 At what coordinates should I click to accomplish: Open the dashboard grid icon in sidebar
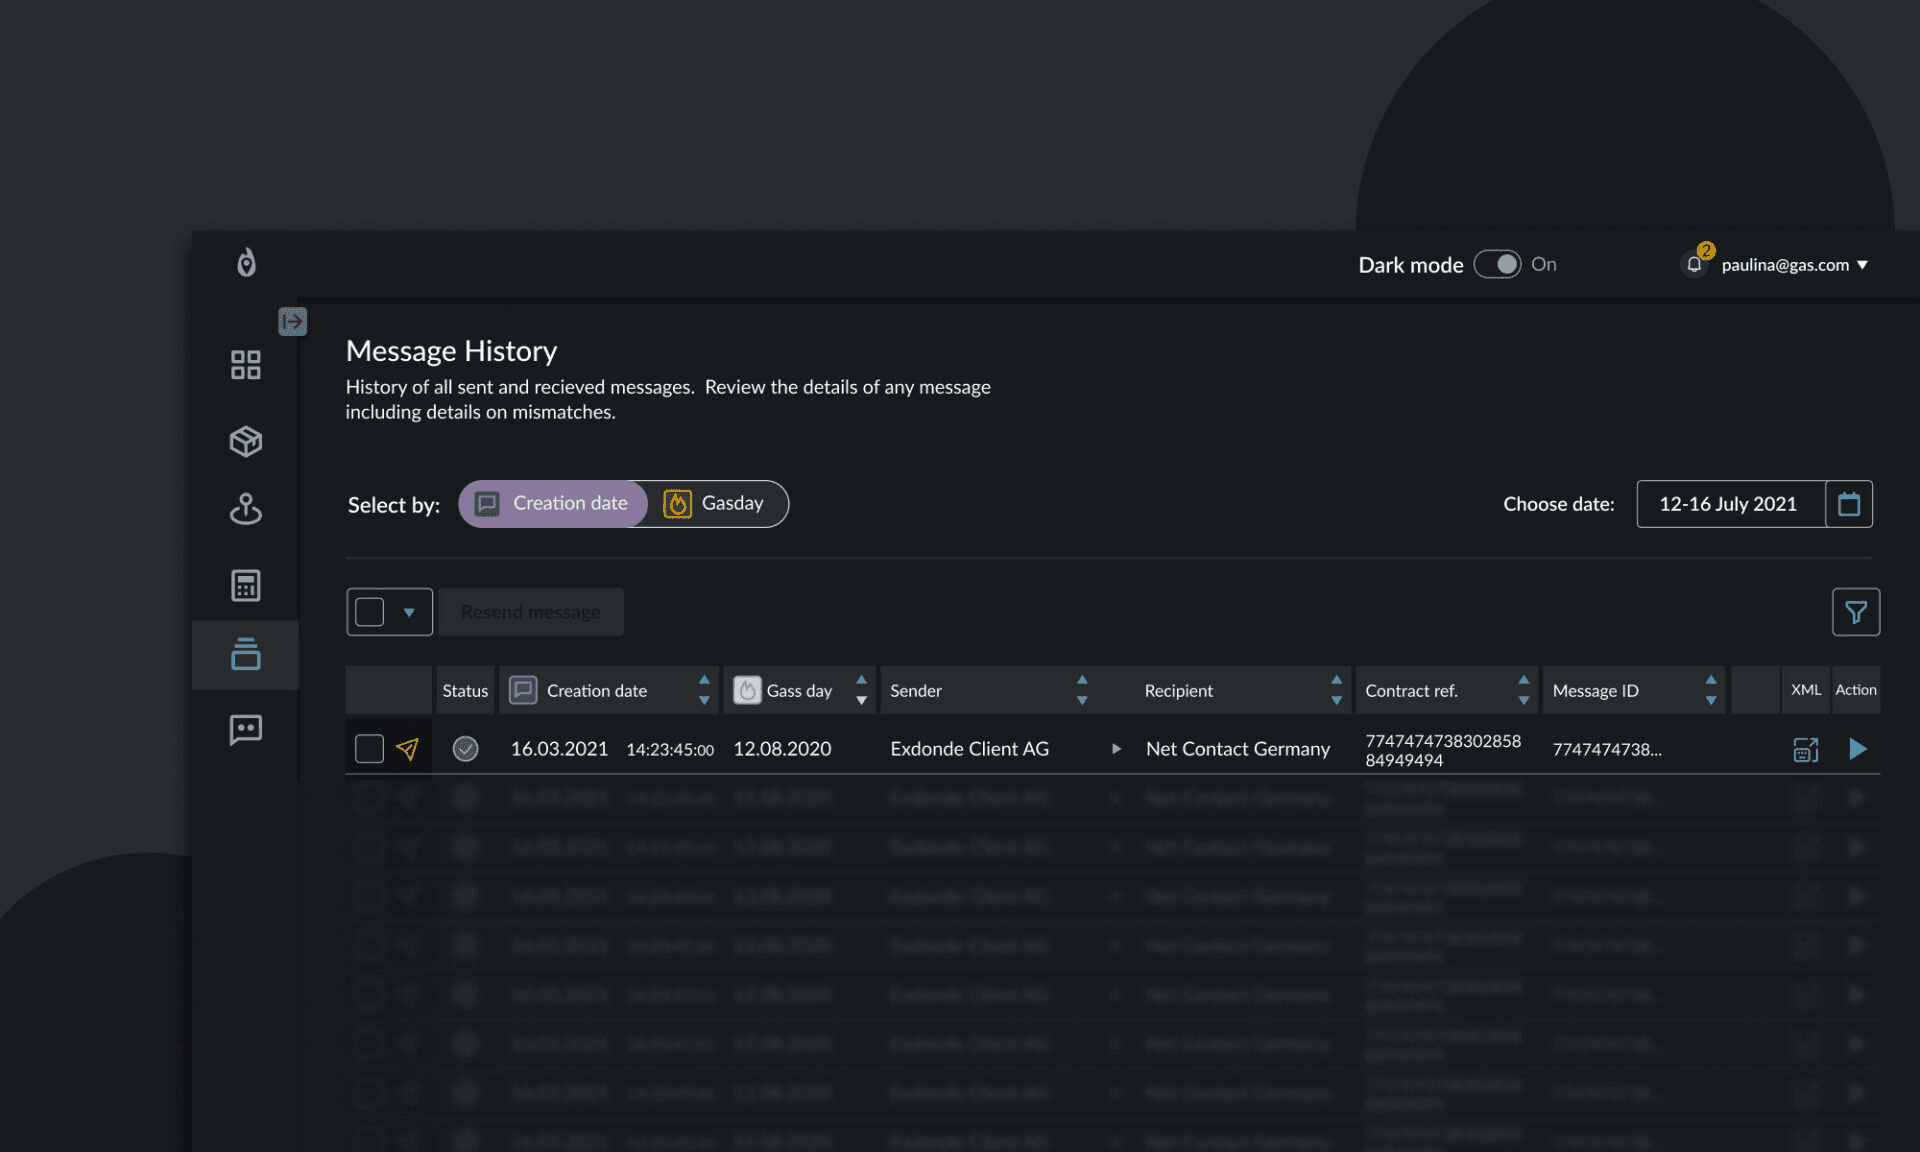pos(245,365)
